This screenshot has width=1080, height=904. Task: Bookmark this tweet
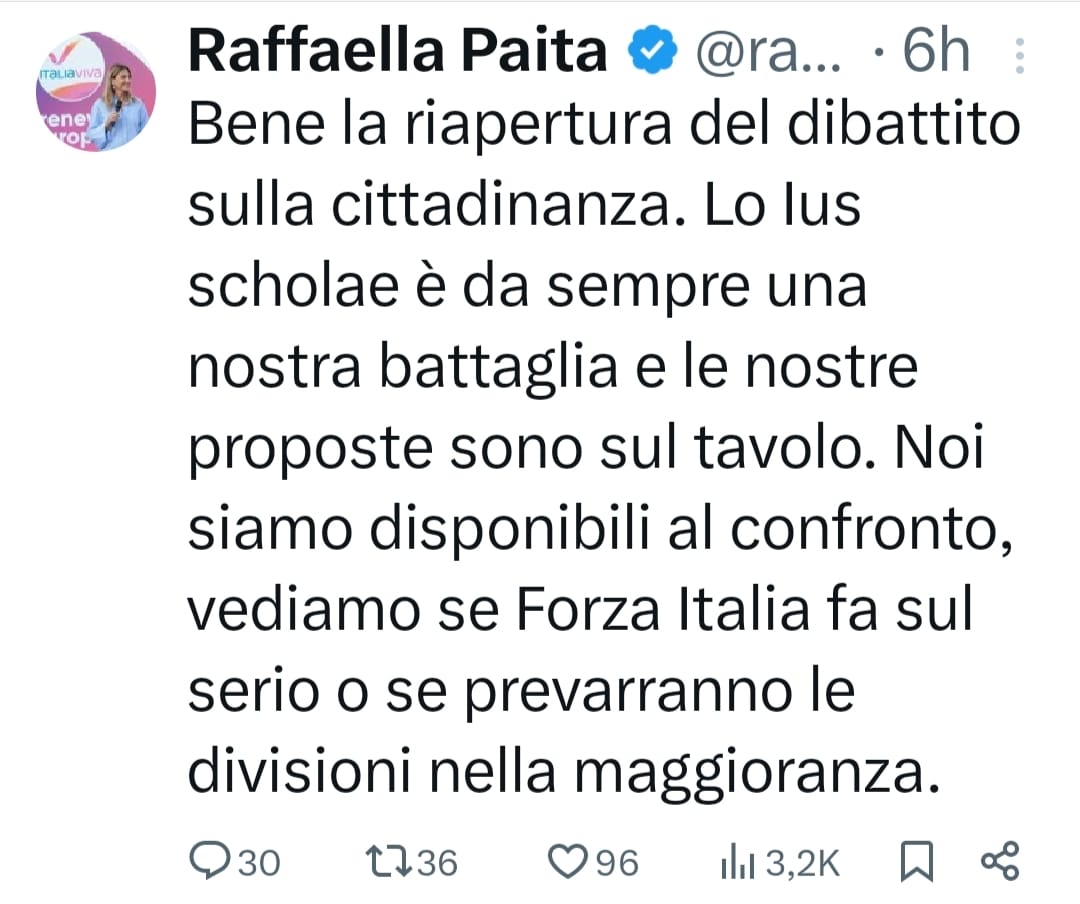click(x=915, y=861)
